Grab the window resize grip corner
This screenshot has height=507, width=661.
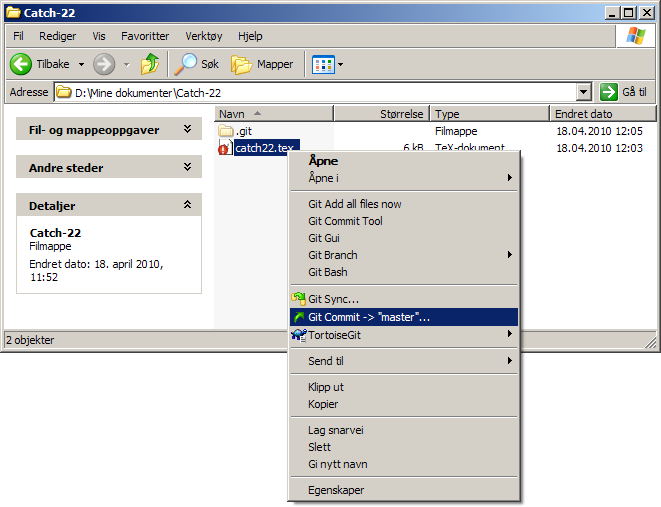[x=650, y=342]
